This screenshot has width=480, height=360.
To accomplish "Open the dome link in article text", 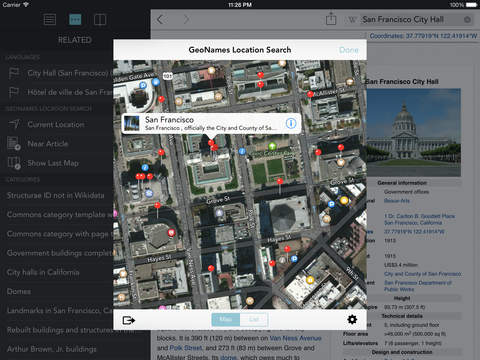I will click(228, 357).
